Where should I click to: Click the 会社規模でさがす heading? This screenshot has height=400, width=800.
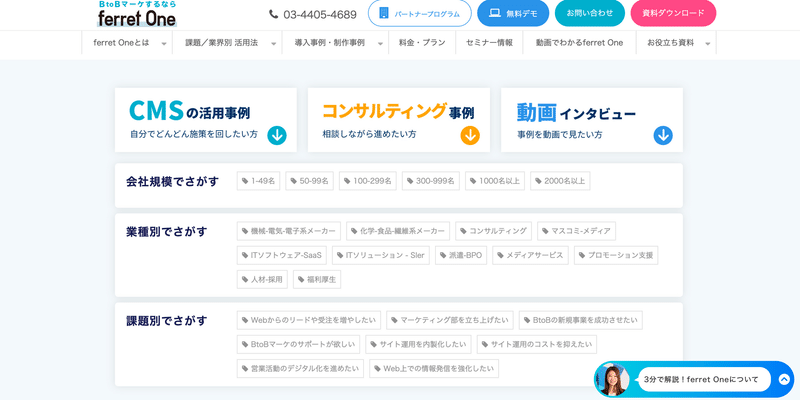coord(172,182)
